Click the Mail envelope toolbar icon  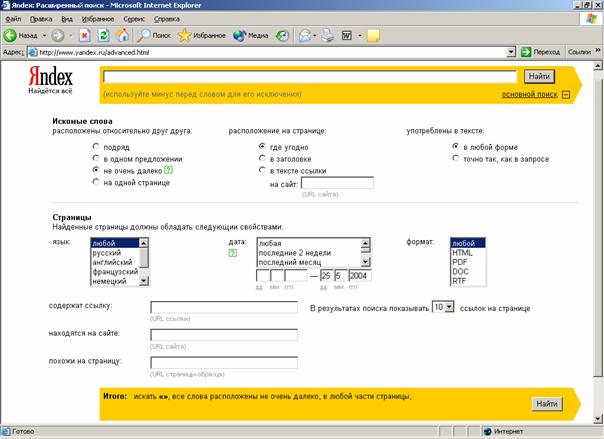tap(305, 35)
